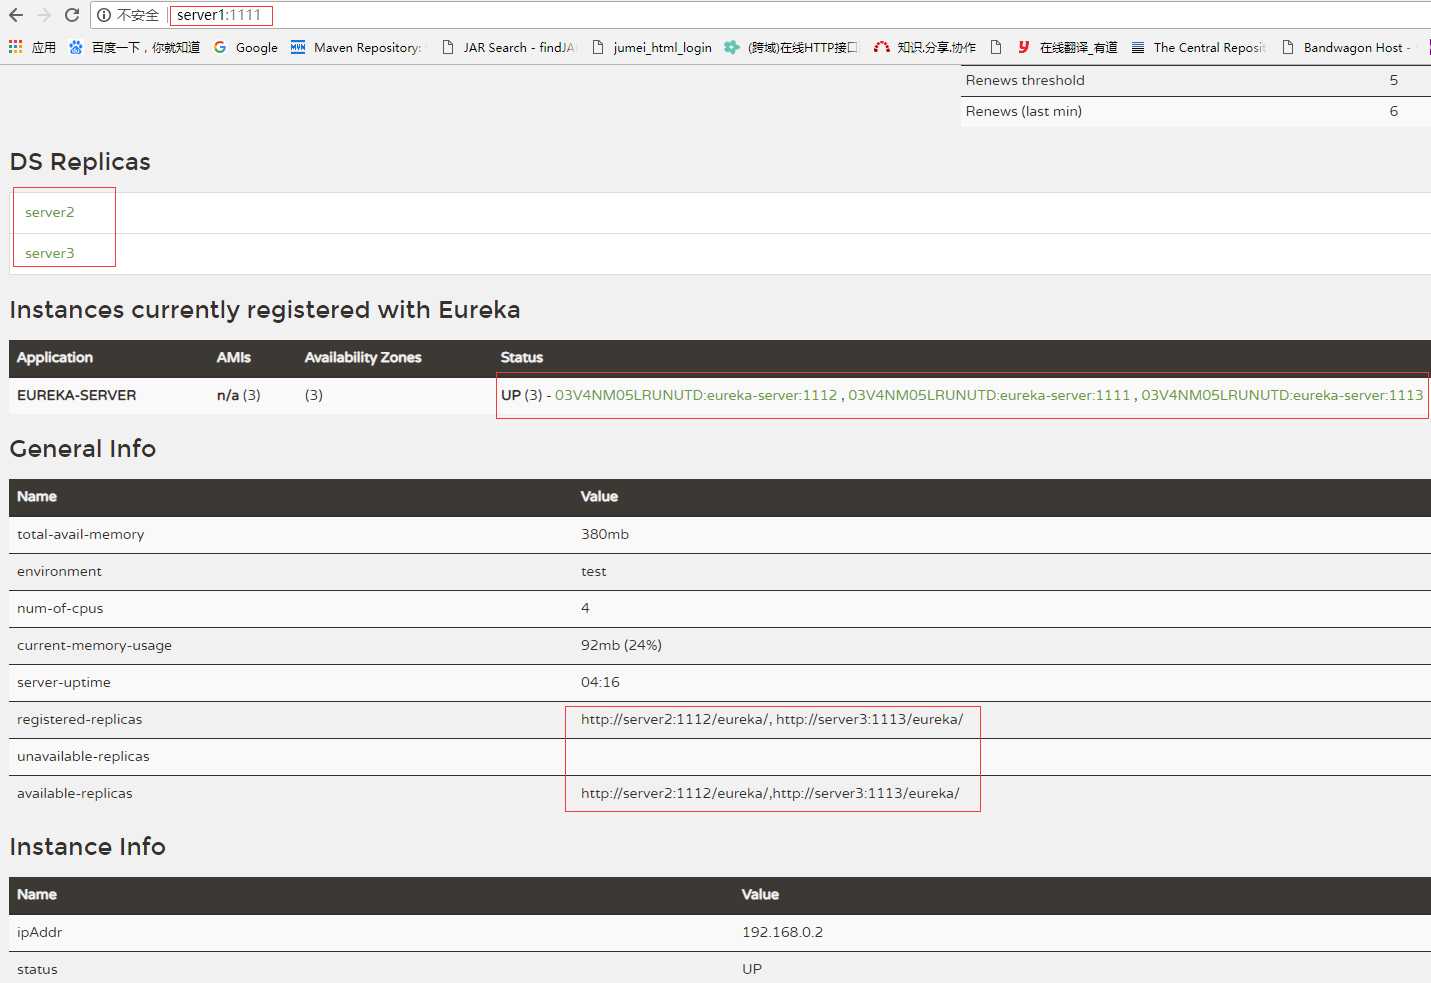Click the available-replicas URL value
Viewport: 1431px width, 983px height.
click(x=770, y=793)
